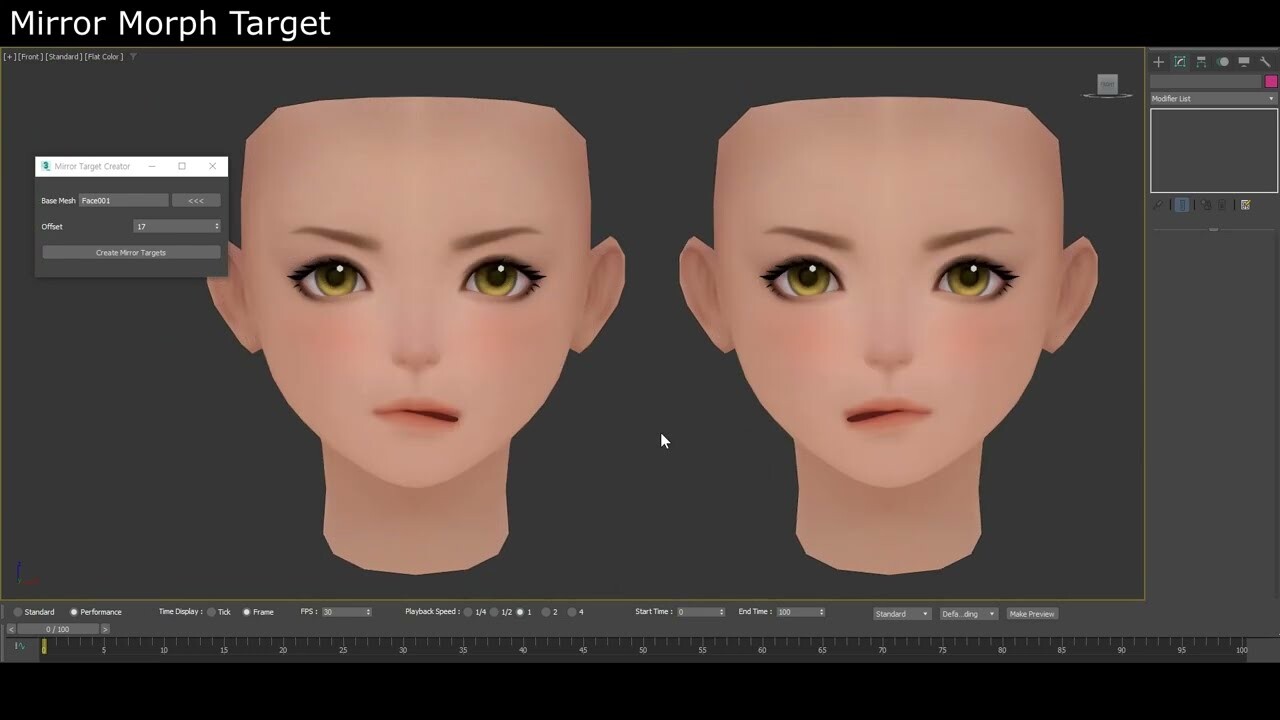This screenshot has height=720, width=1280.
Task: Enable the Performance time display mode
Action: coord(74,611)
